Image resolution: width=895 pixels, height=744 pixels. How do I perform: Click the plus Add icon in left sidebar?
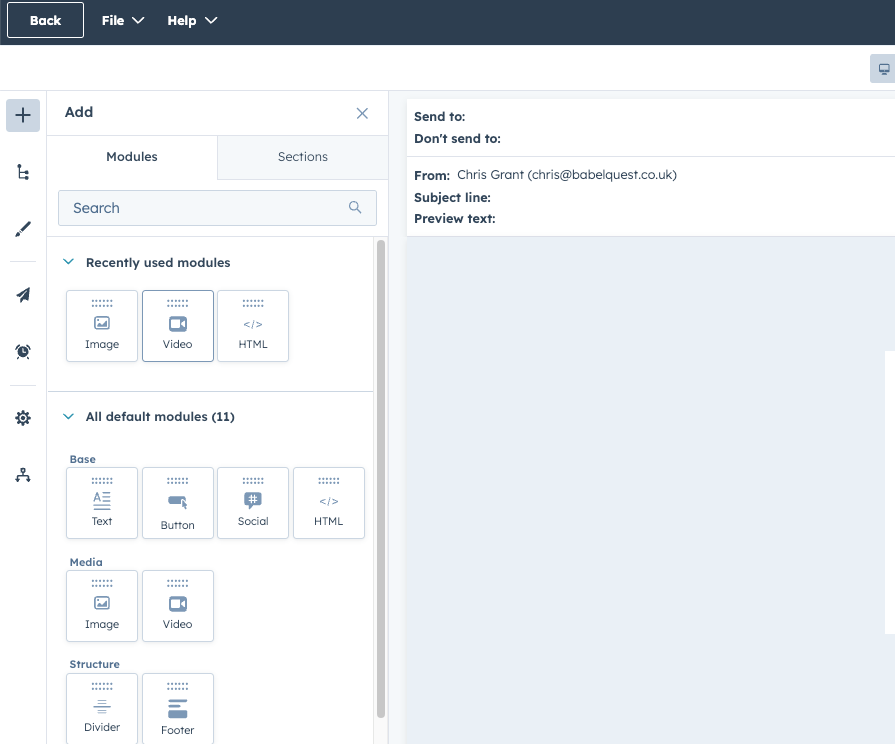23,115
